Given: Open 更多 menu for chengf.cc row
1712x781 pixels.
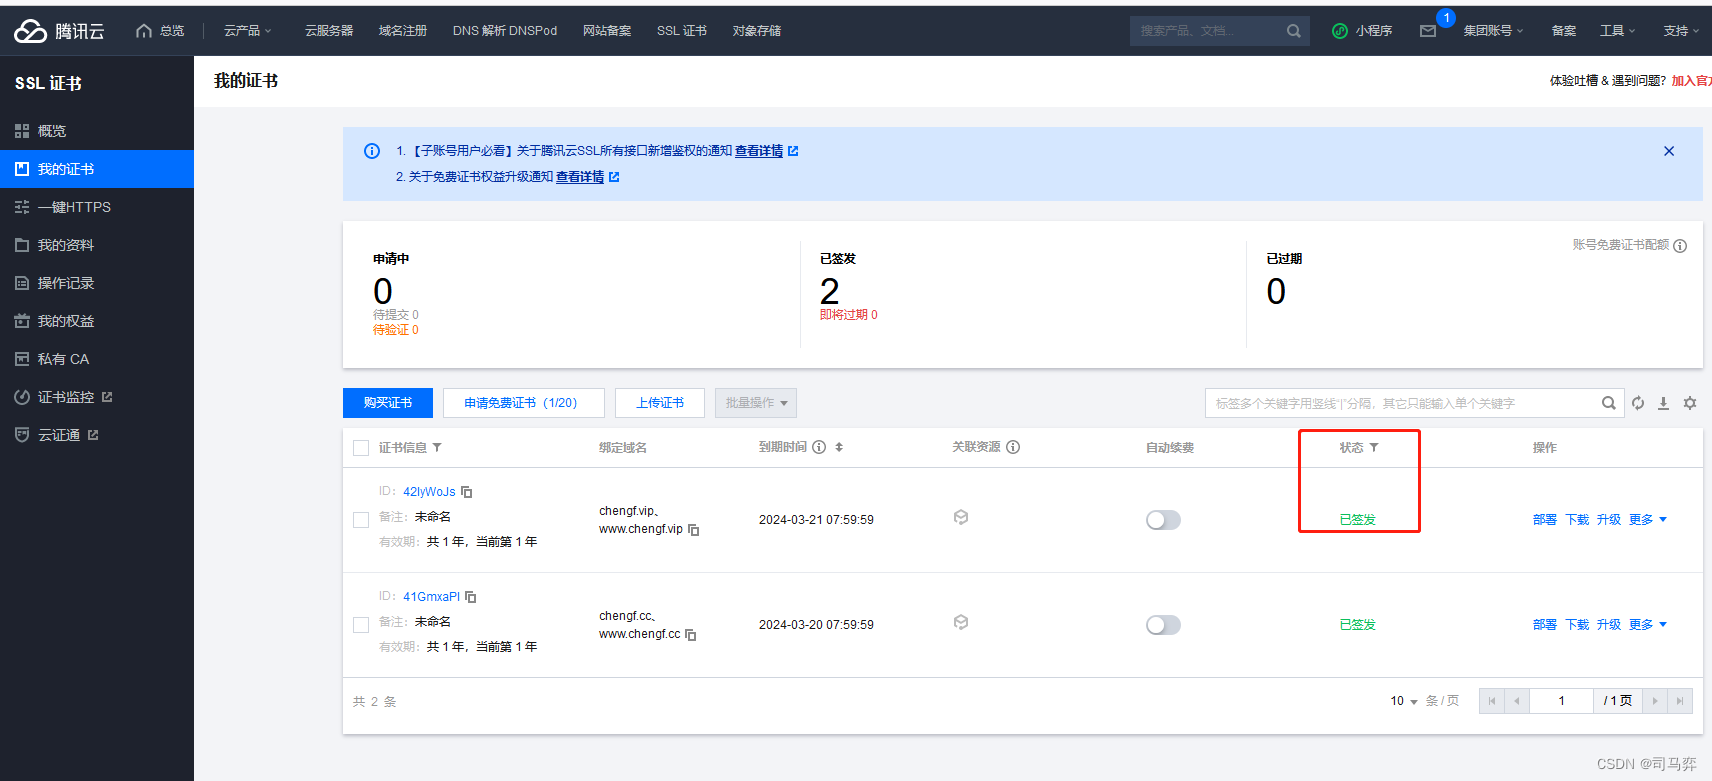Looking at the screenshot, I should pos(1648,625).
